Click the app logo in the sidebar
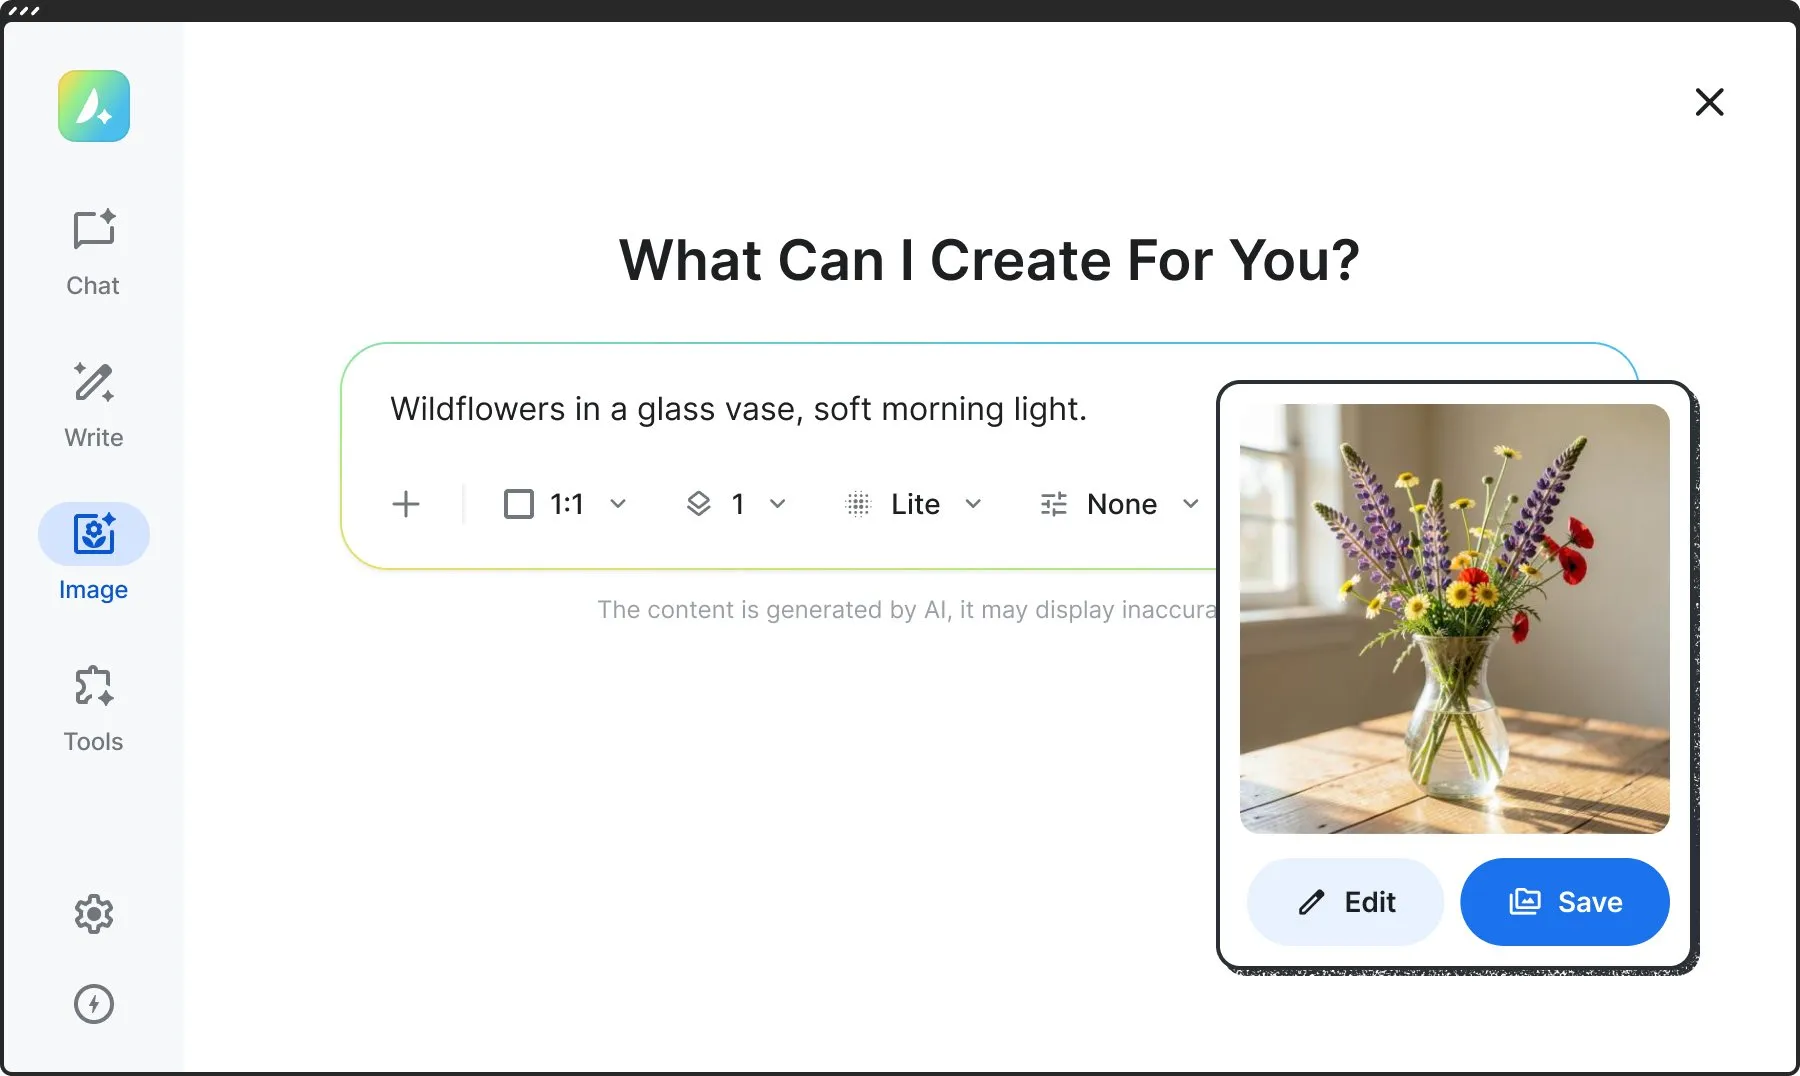 (x=94, y=106)
